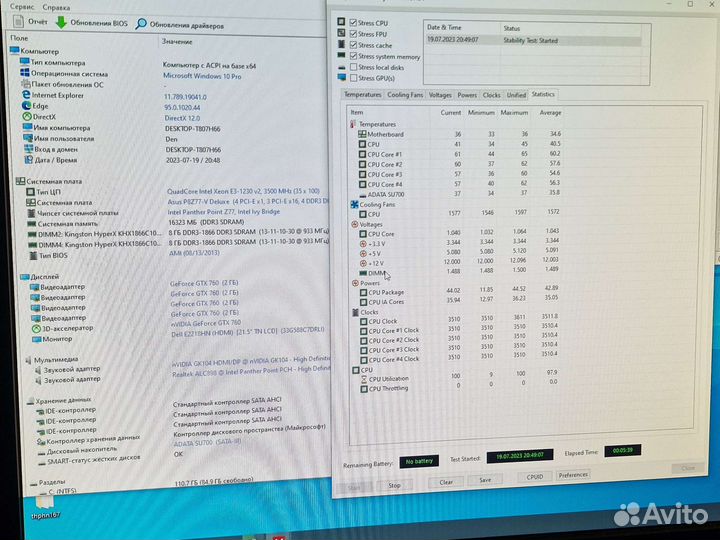Viewport: 720px width, 540px height.
Task: Click the green BIOS updates arrow icon
Action: click(62, 21)
